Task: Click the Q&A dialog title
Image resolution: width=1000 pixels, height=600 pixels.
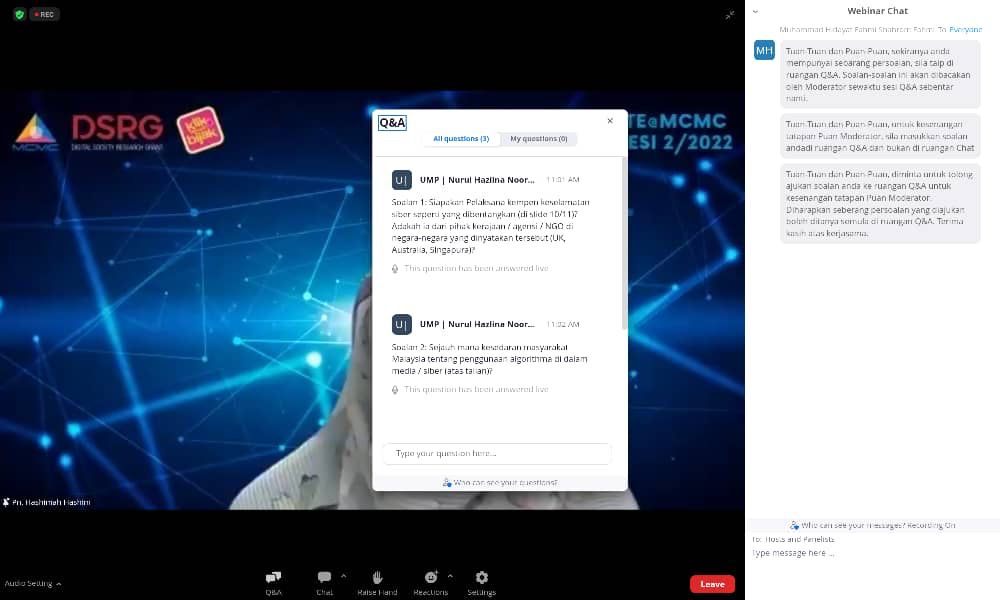Action: click(392, 122)
